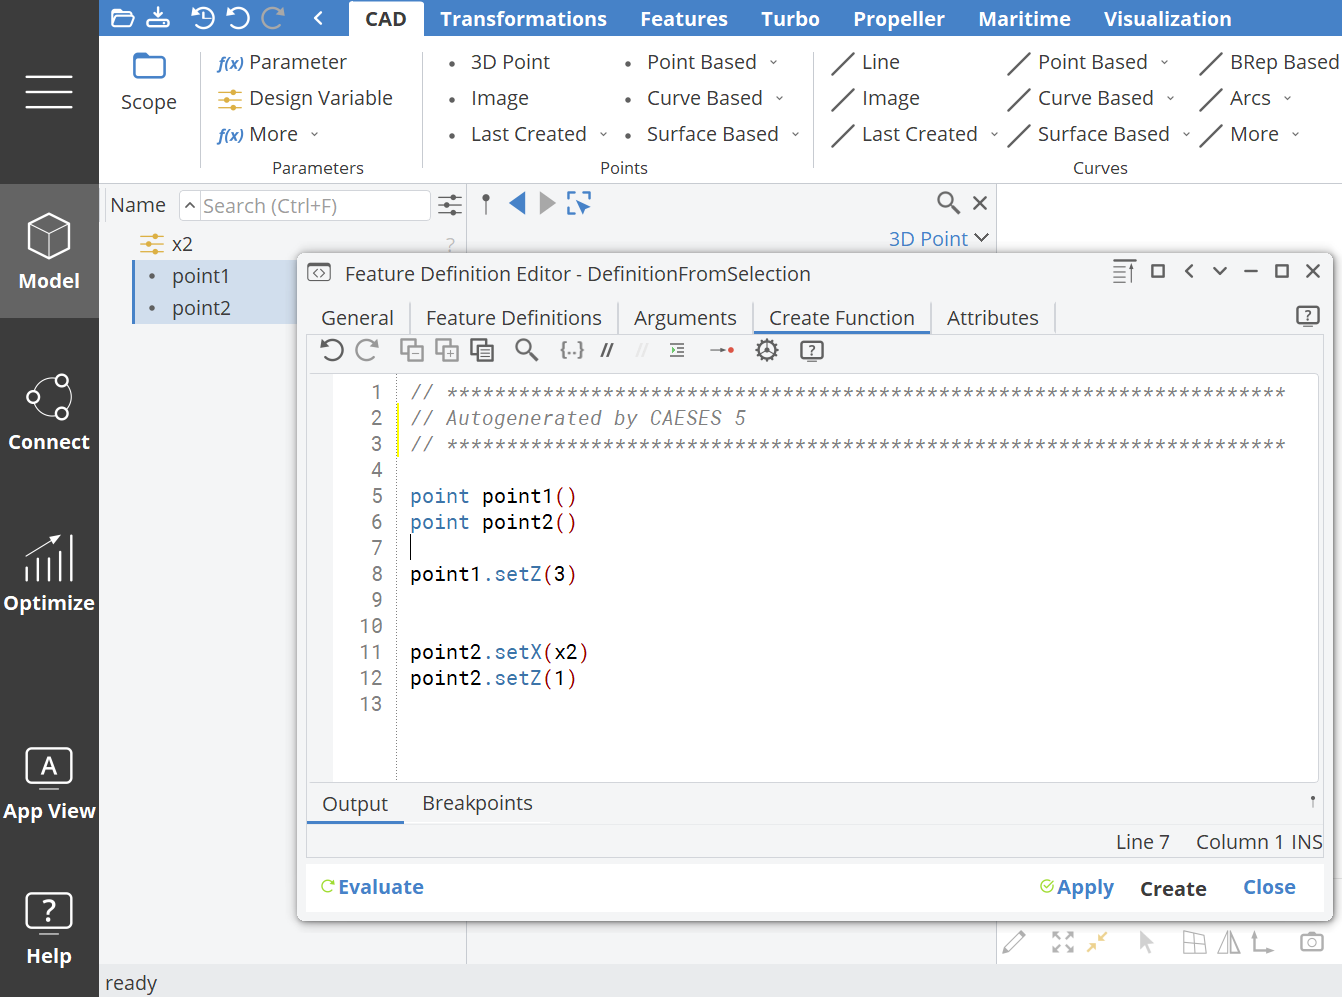This screenshot has height=997, width=1342.
Task: Open the Help section in sidebar
Action: (x=49, y=929)
